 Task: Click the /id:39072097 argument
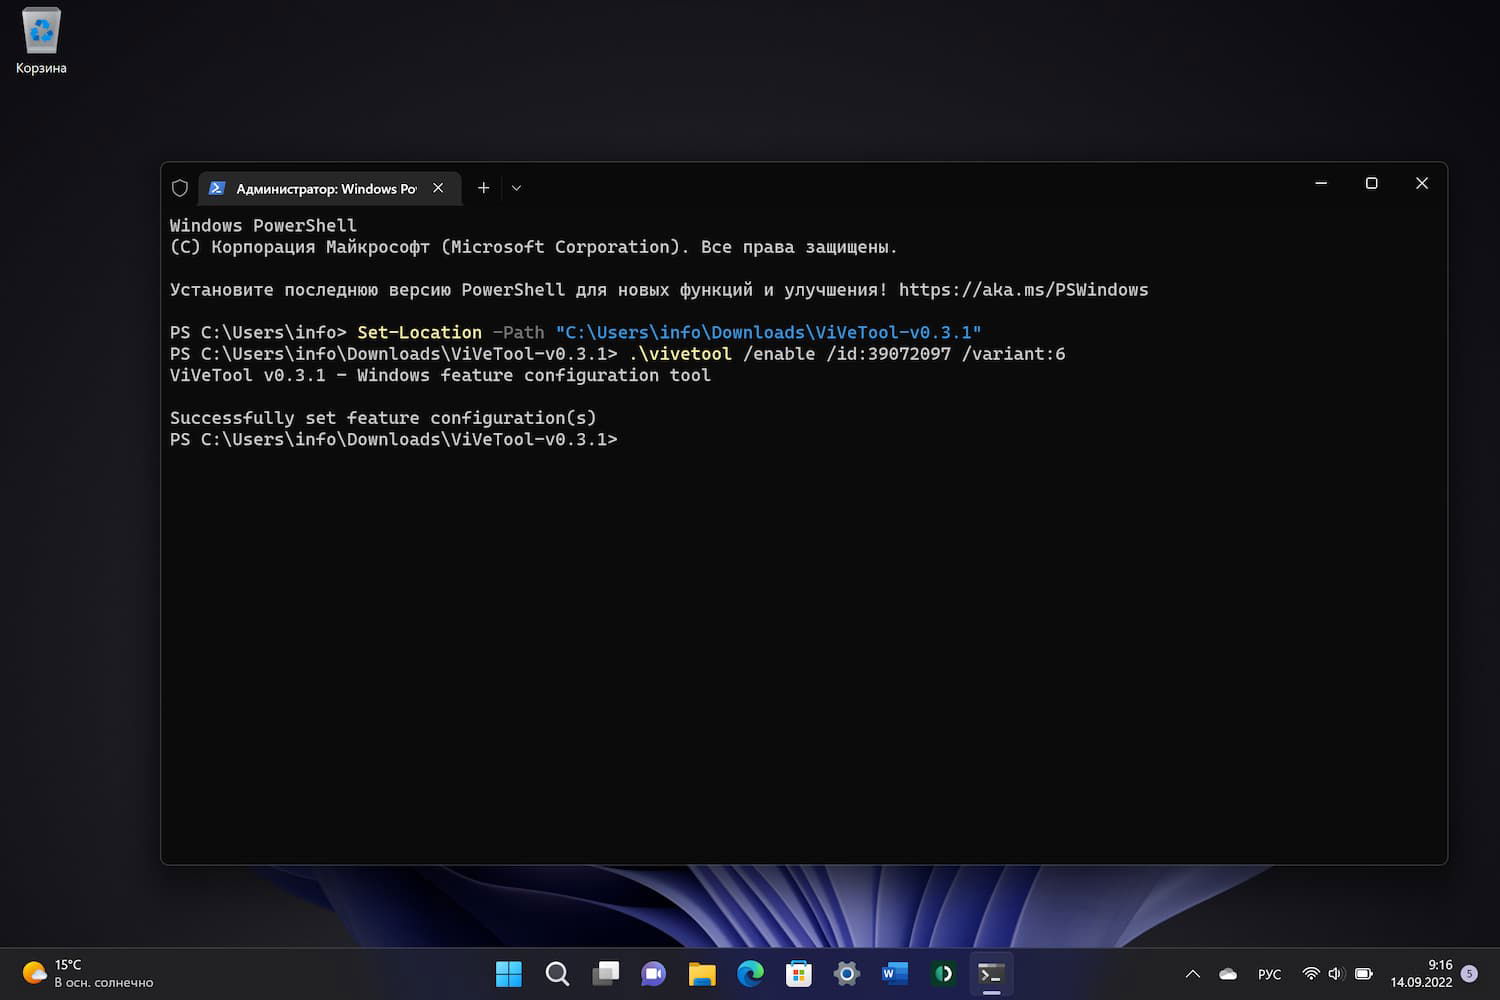888,354
